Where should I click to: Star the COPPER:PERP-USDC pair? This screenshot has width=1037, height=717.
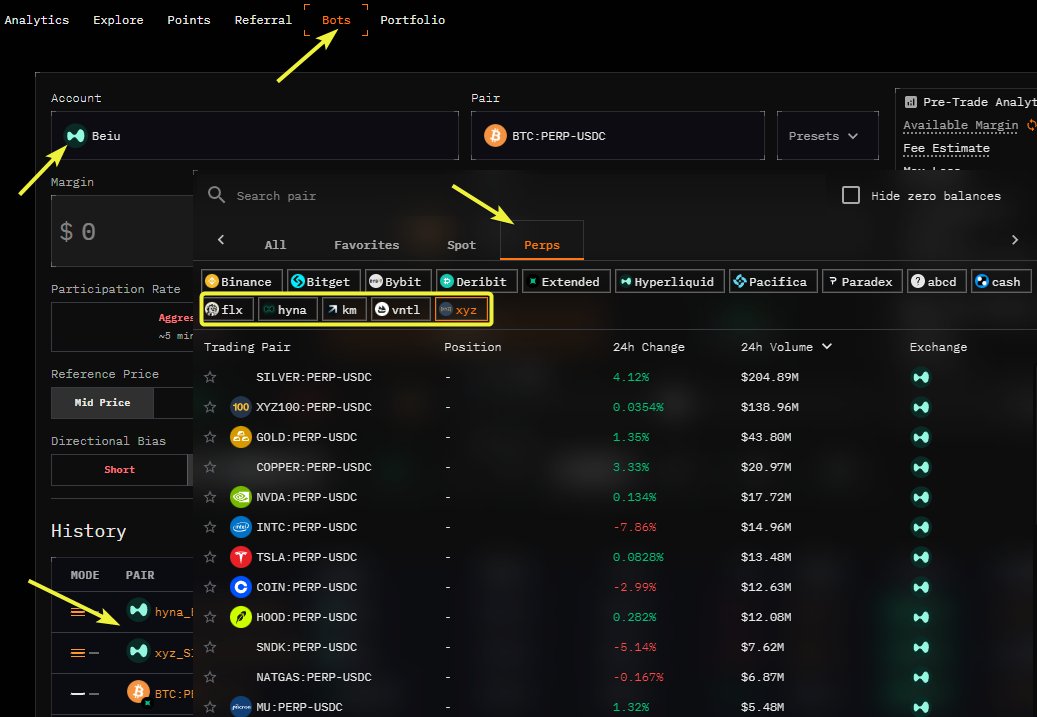[210, 467]
